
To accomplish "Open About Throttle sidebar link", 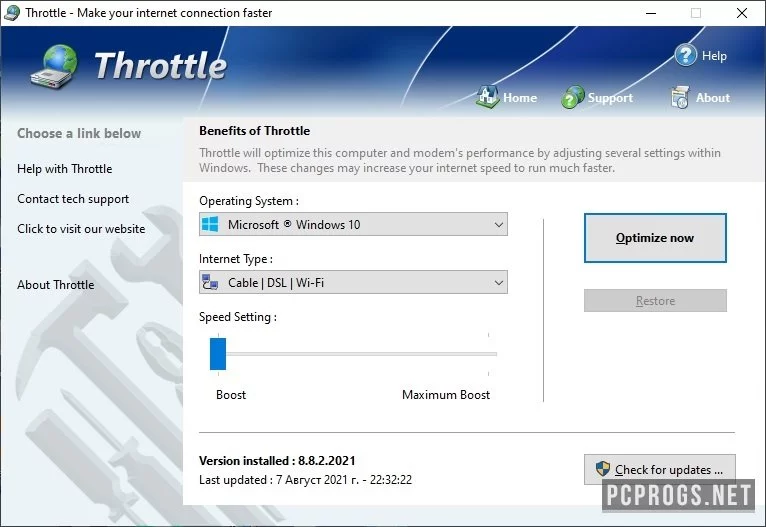I will pyautogui.click(x=56, y=285).
